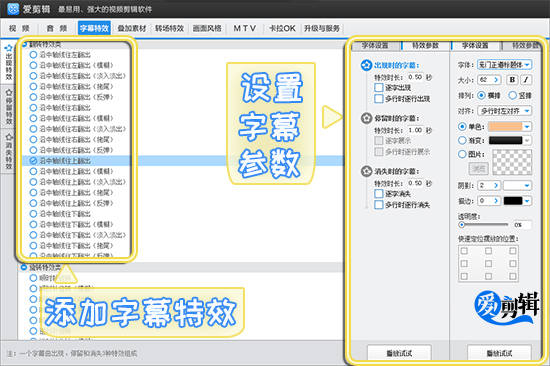Image resolution: width=550 pixels, height=366 pixels.
Task: Open the MTV tab
Action: click(x=245, y=28)
